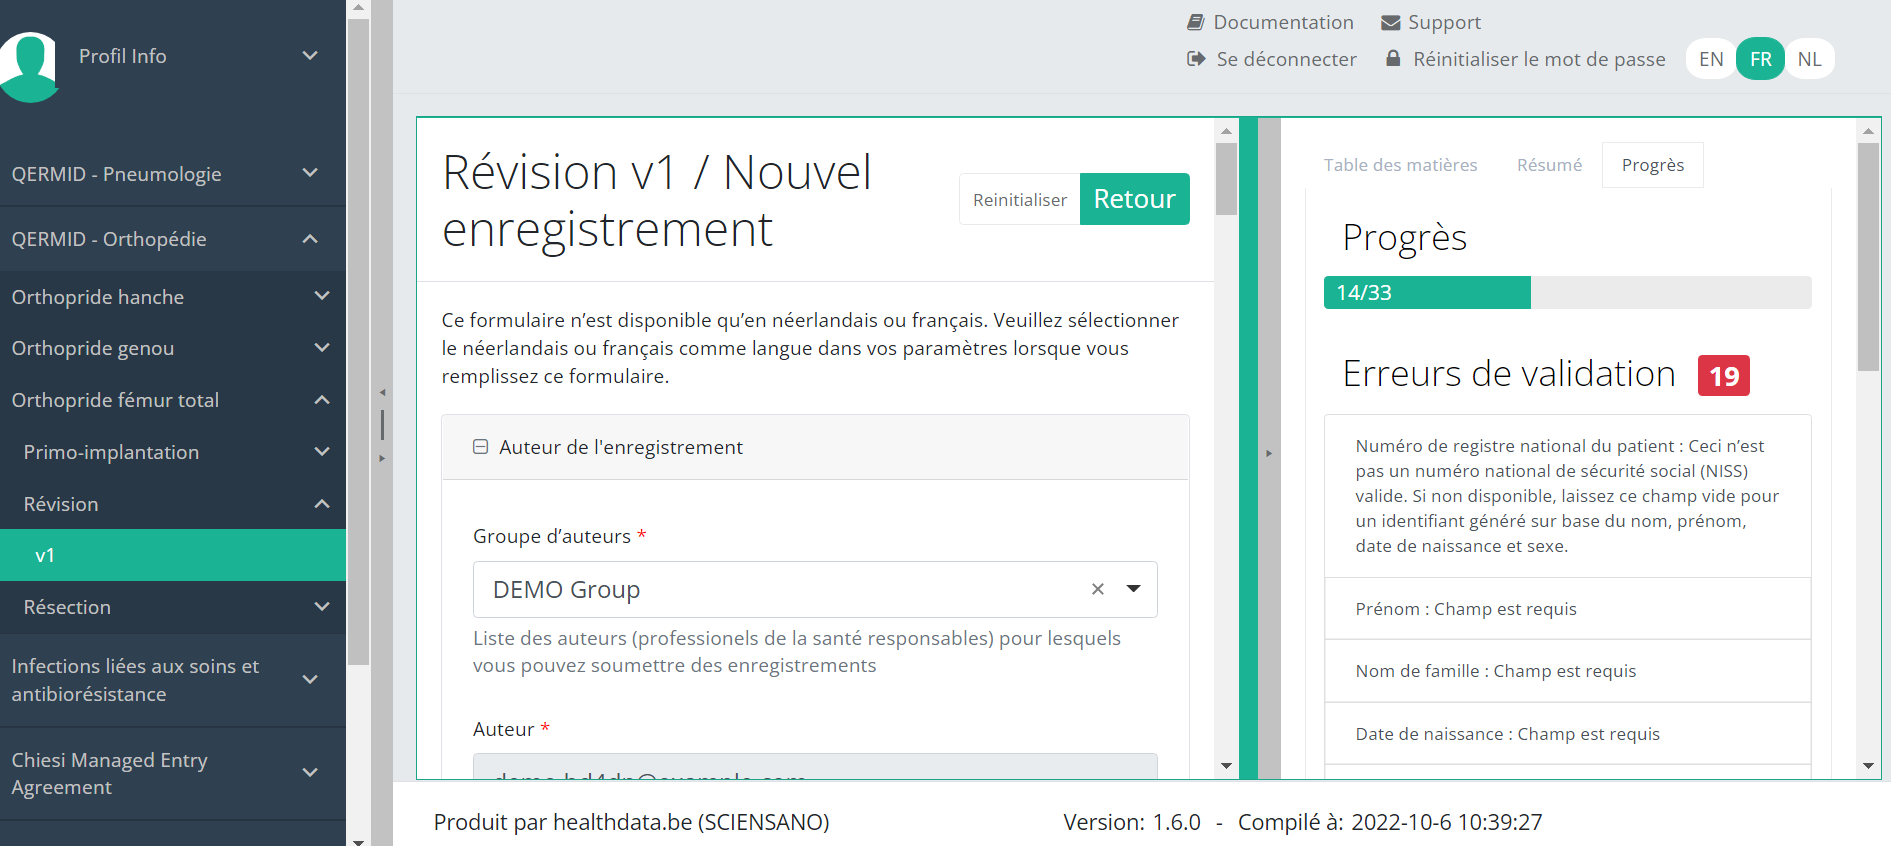Open the Table des matières tab
Viewport: 1891px width, 846px height.
click(x=1400, y=165)
